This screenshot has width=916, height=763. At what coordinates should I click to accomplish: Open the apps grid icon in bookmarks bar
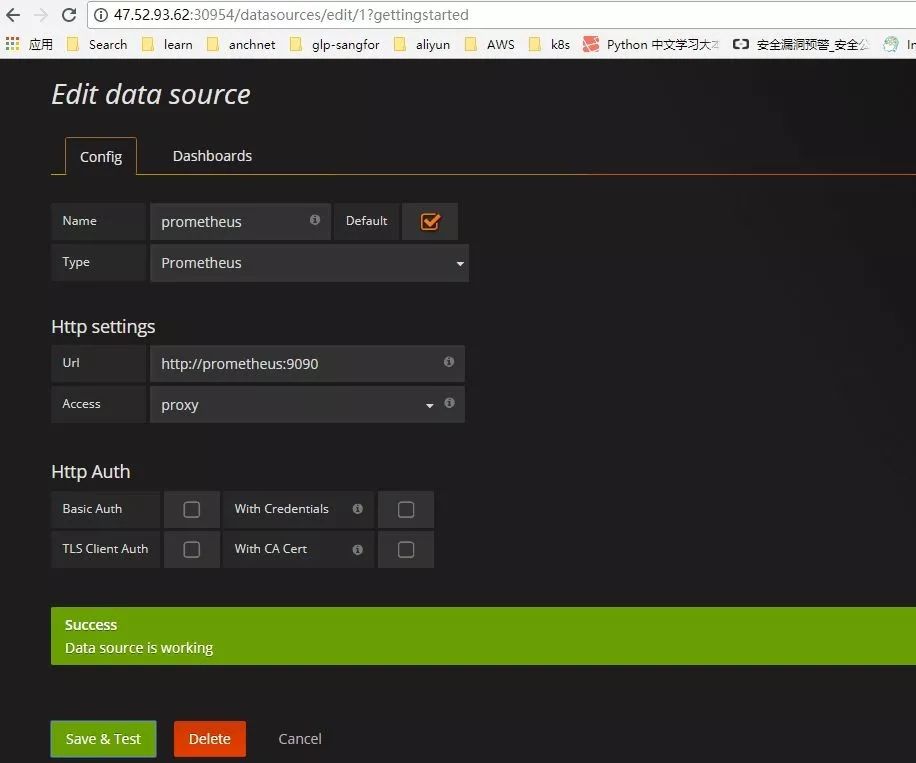[12, 44]
